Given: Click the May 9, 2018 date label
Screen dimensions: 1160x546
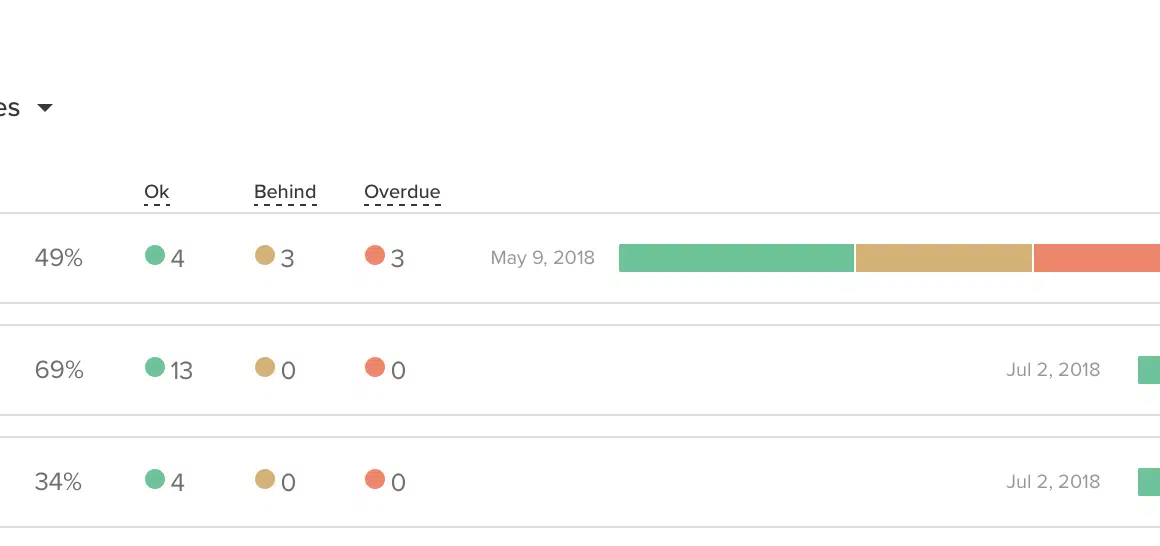Looking at the screenshot, I should click(x=542, y=258).
